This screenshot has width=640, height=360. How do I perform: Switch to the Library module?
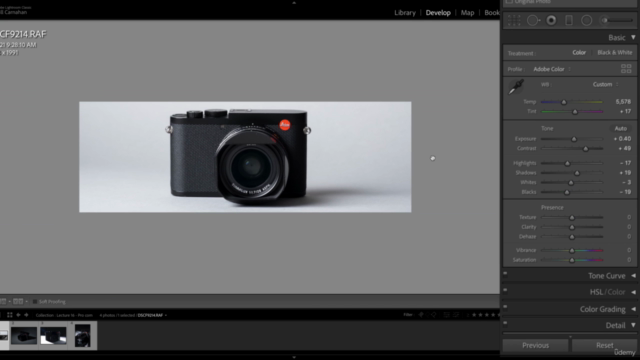405,13
